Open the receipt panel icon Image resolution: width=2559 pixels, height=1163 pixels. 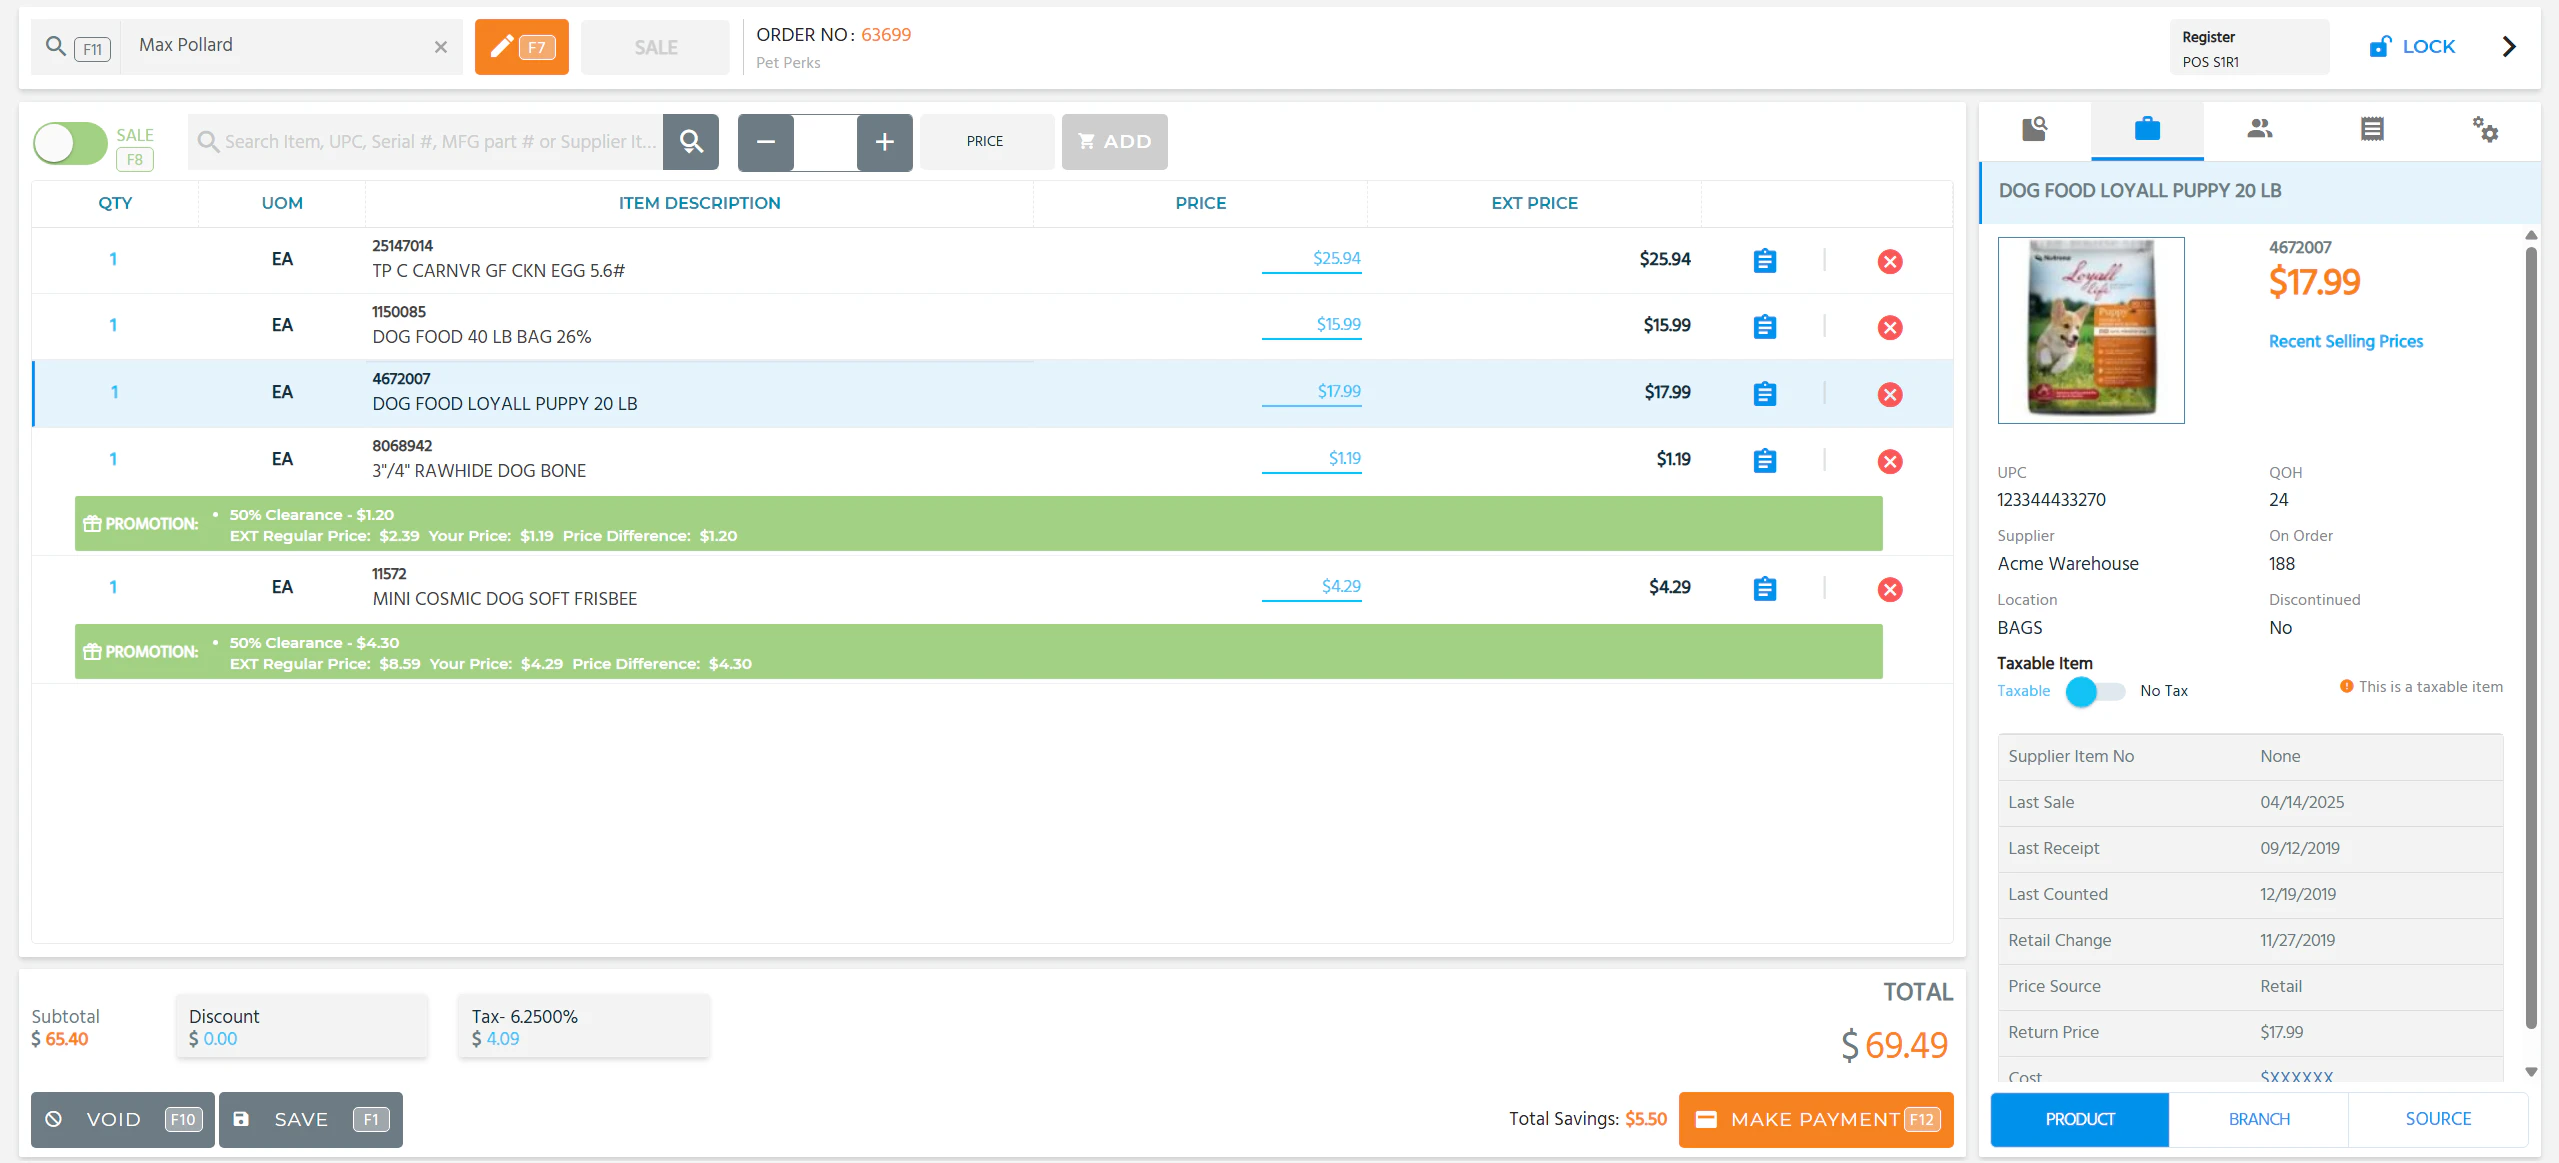(2372, 130)
